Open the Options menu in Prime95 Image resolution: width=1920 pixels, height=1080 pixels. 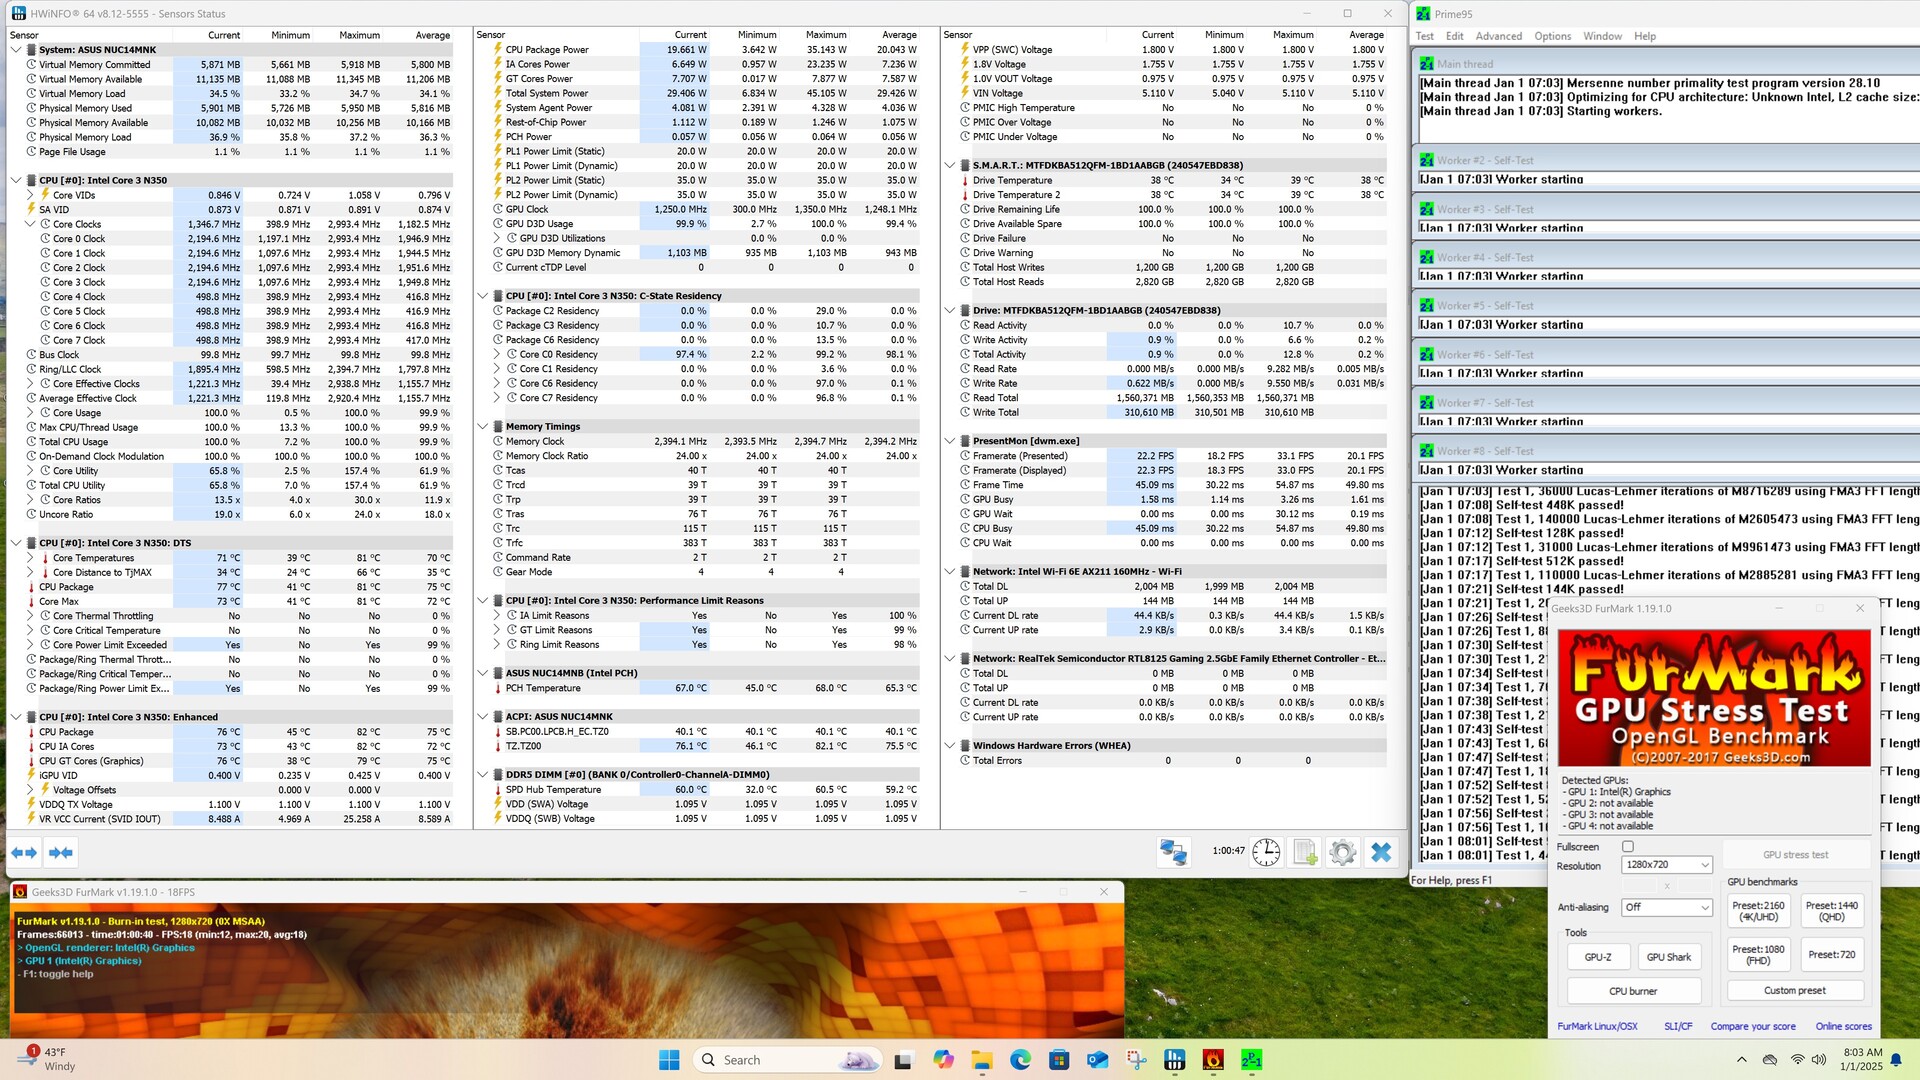1552,36
